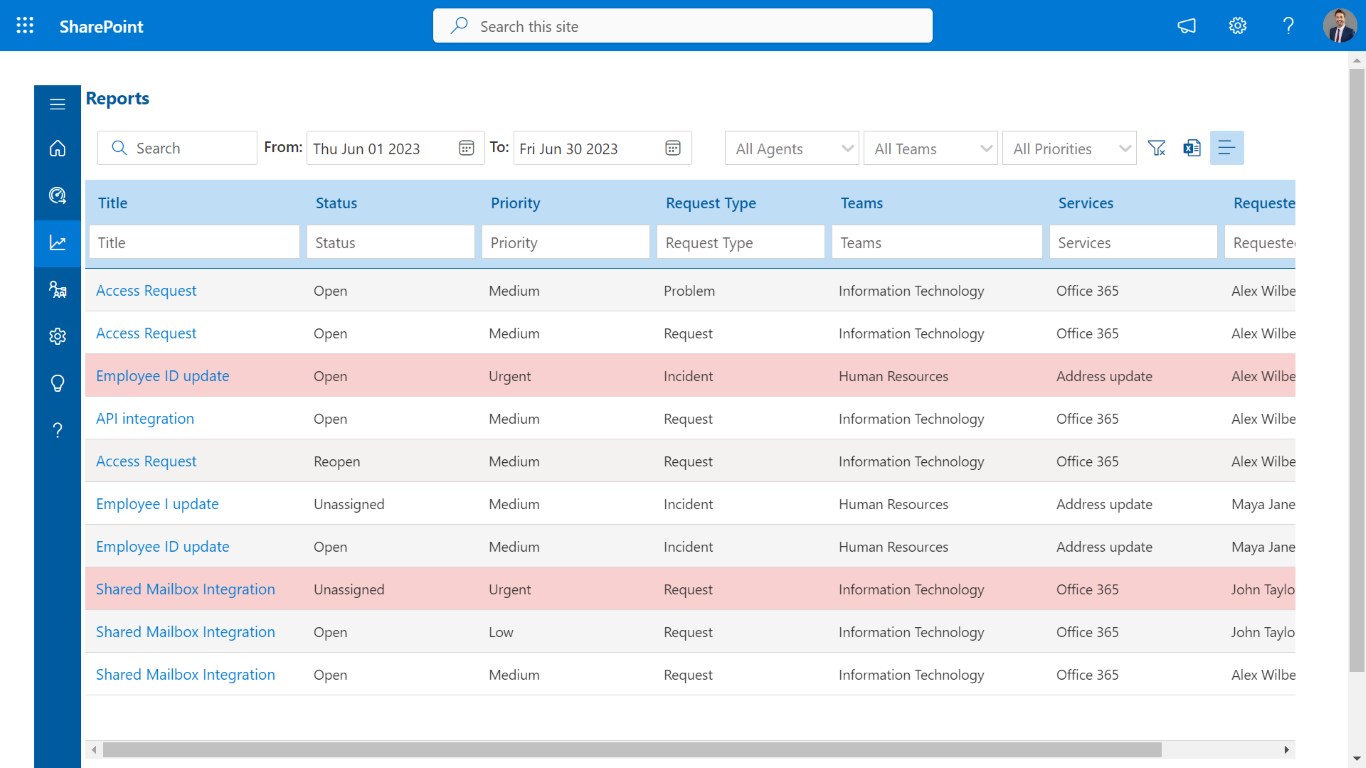Sort by the Priority column header

515,203
